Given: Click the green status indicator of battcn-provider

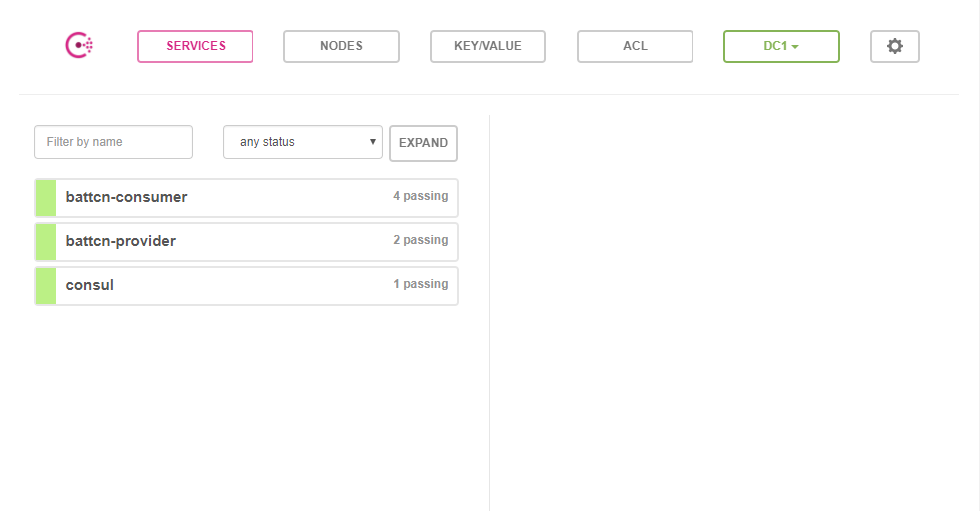Looking at the screenshot, I should tap(45, 242).
